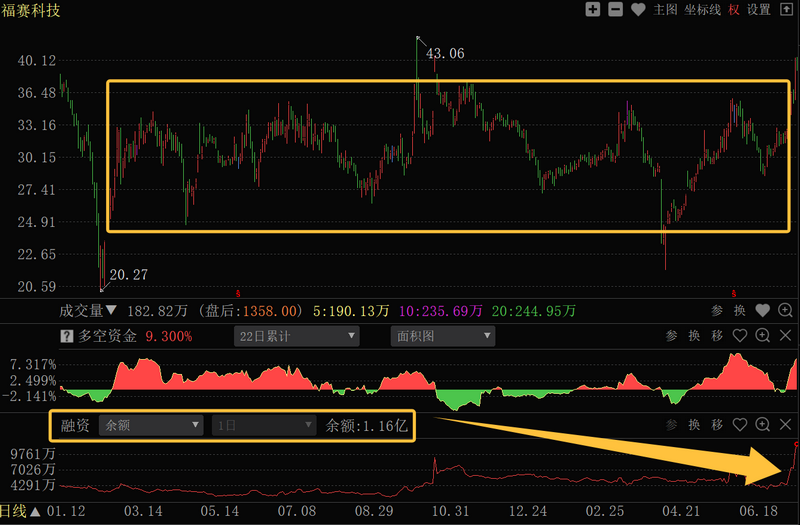Viewport: 800px width, 525px height.
Task: Close the 多空资金 indicator panel
Action: click(x=786, y=337)
